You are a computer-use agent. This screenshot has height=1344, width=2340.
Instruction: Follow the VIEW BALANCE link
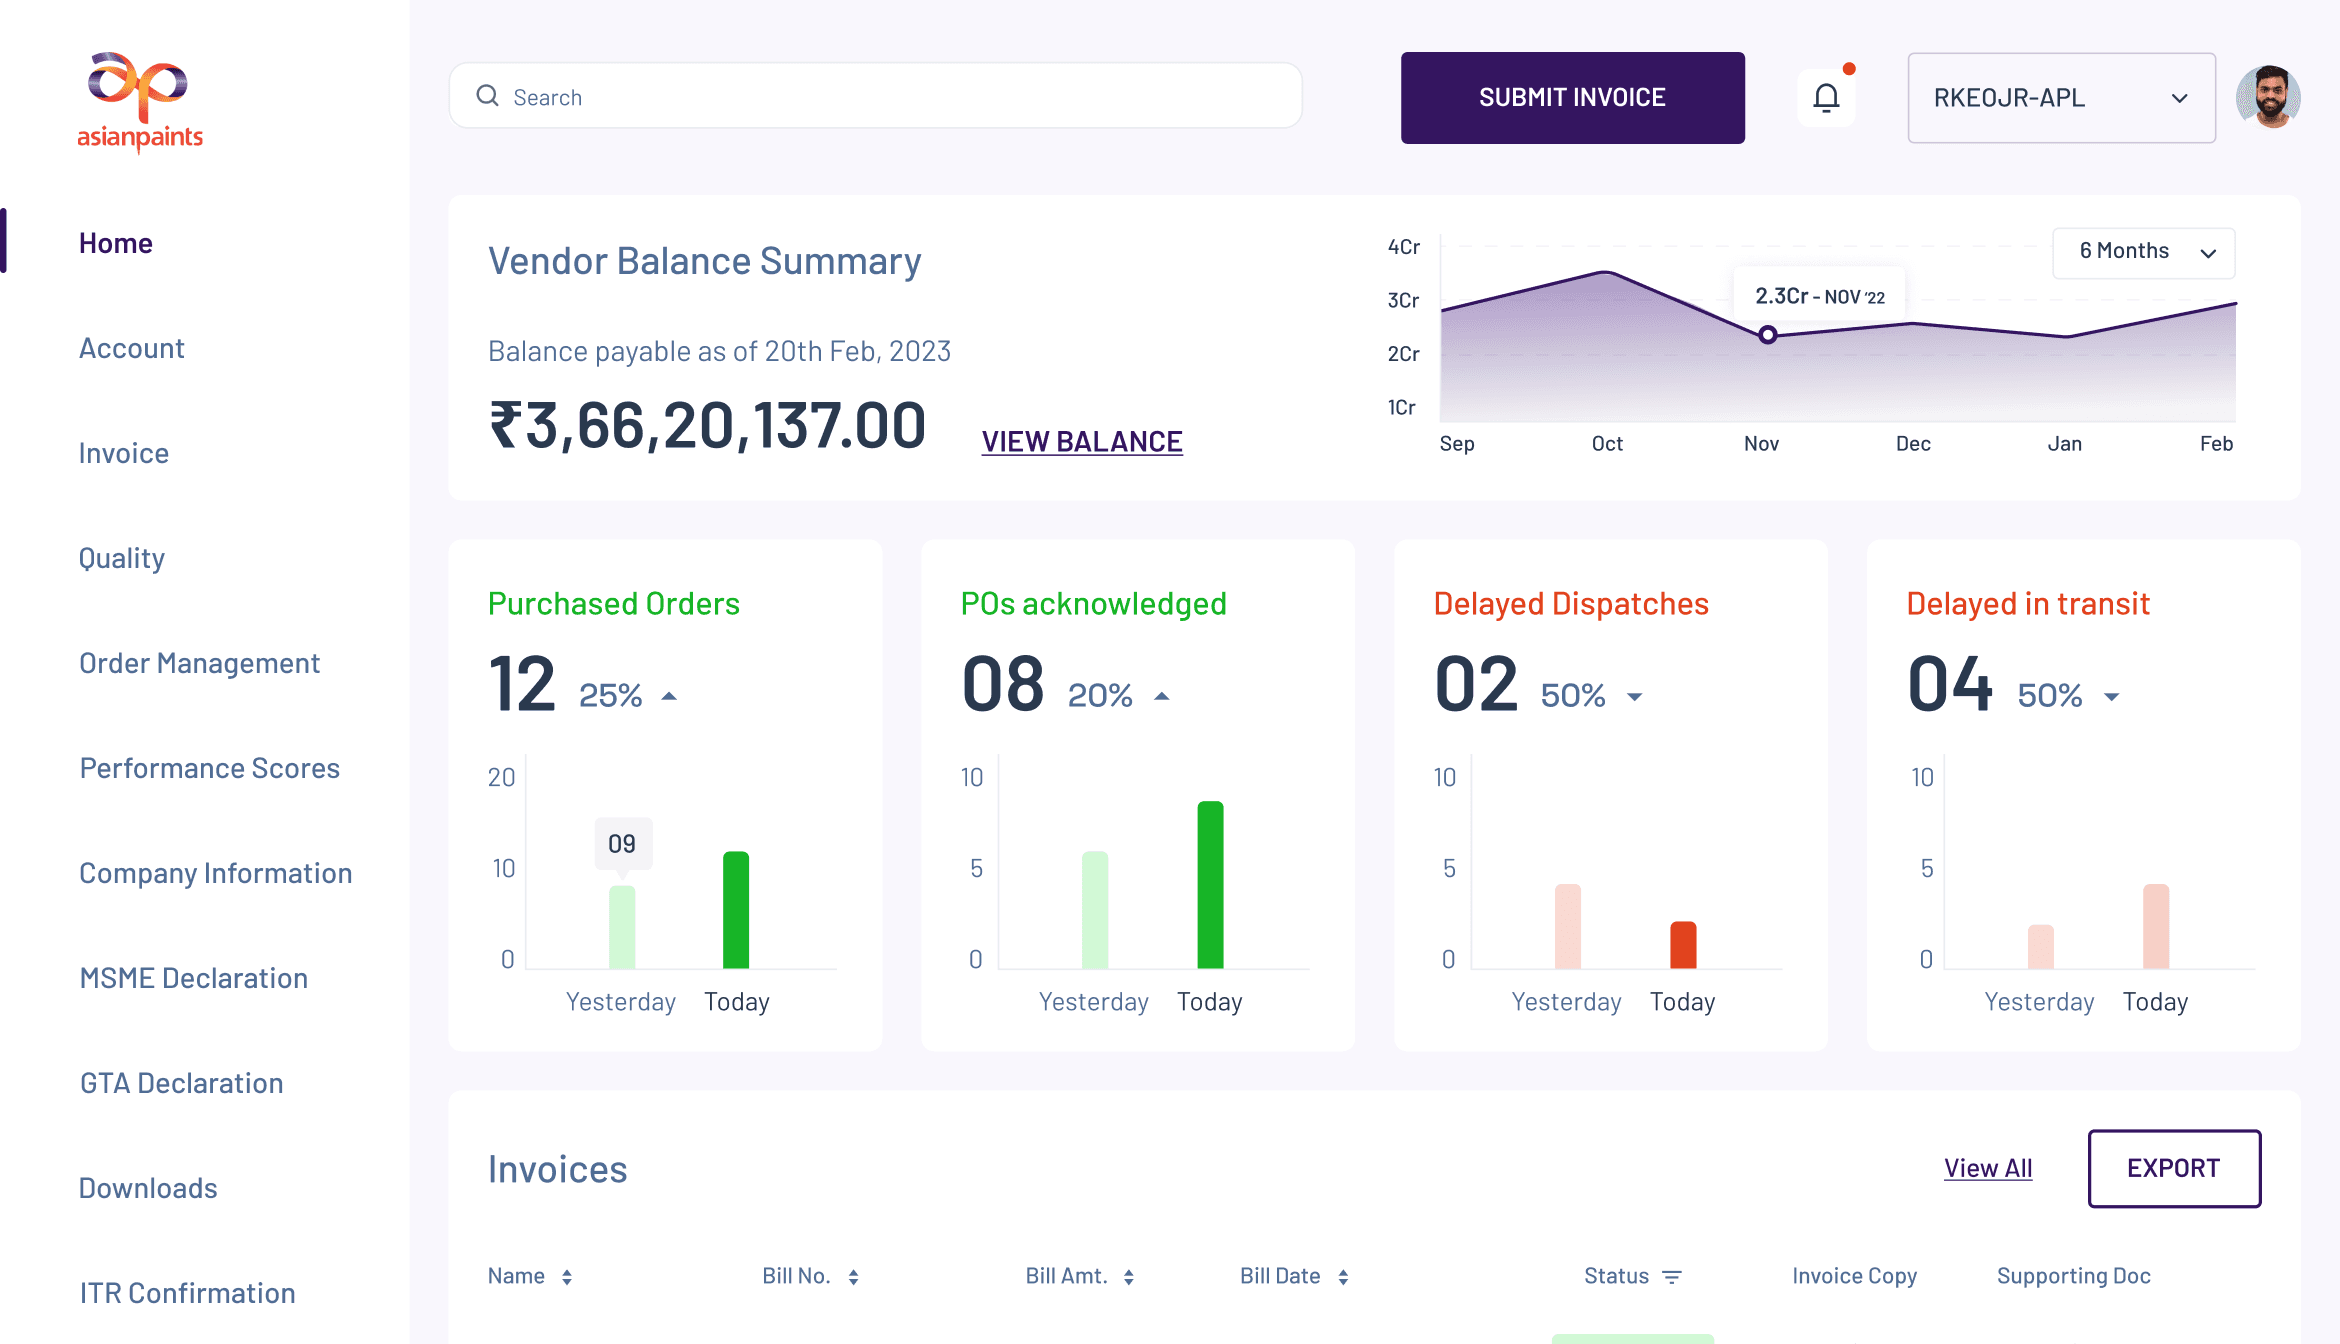(x=1082, y=441)
